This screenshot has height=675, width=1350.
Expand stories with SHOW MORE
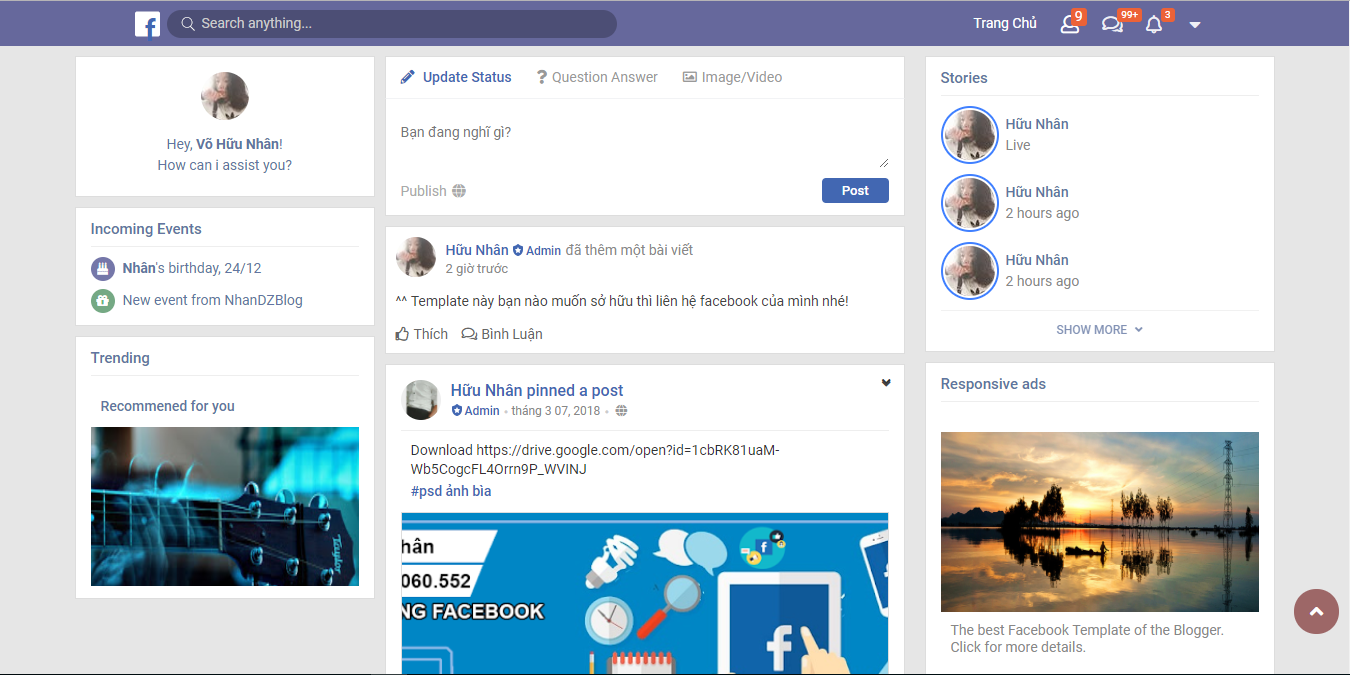pos(1100,329)
